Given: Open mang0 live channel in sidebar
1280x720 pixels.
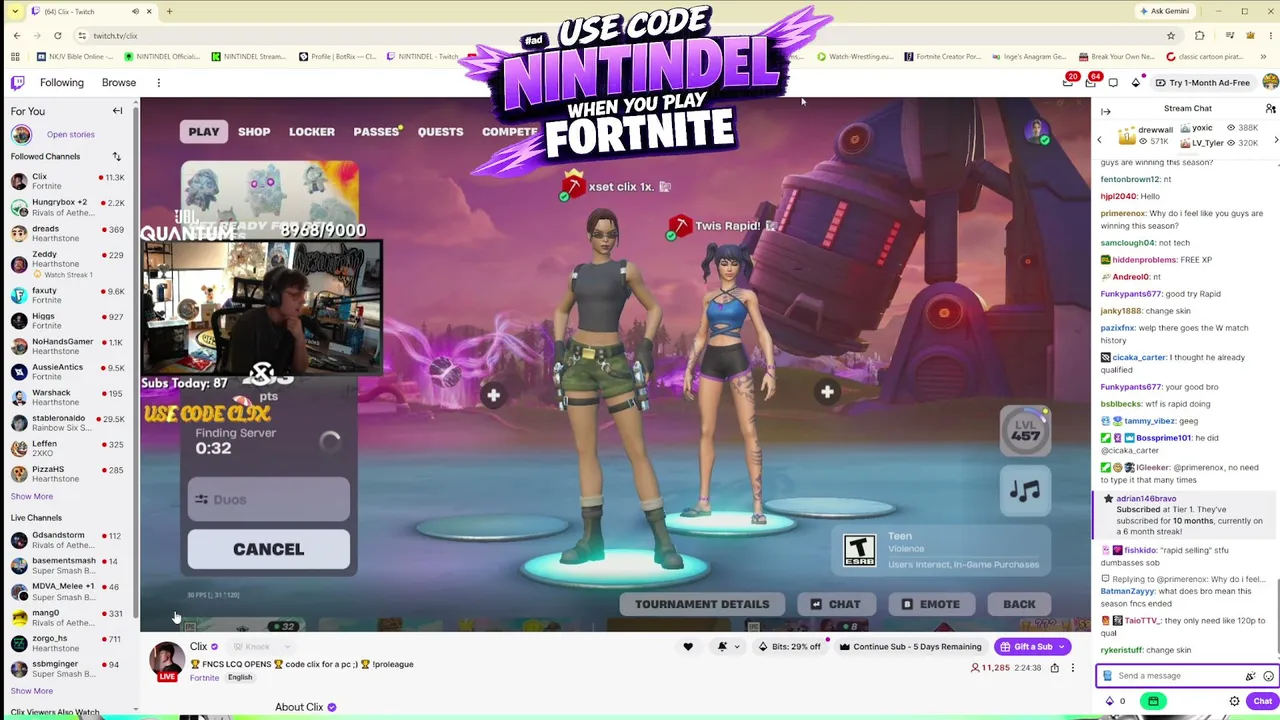Looking at the screenshot, I should (x=67, y=618).
